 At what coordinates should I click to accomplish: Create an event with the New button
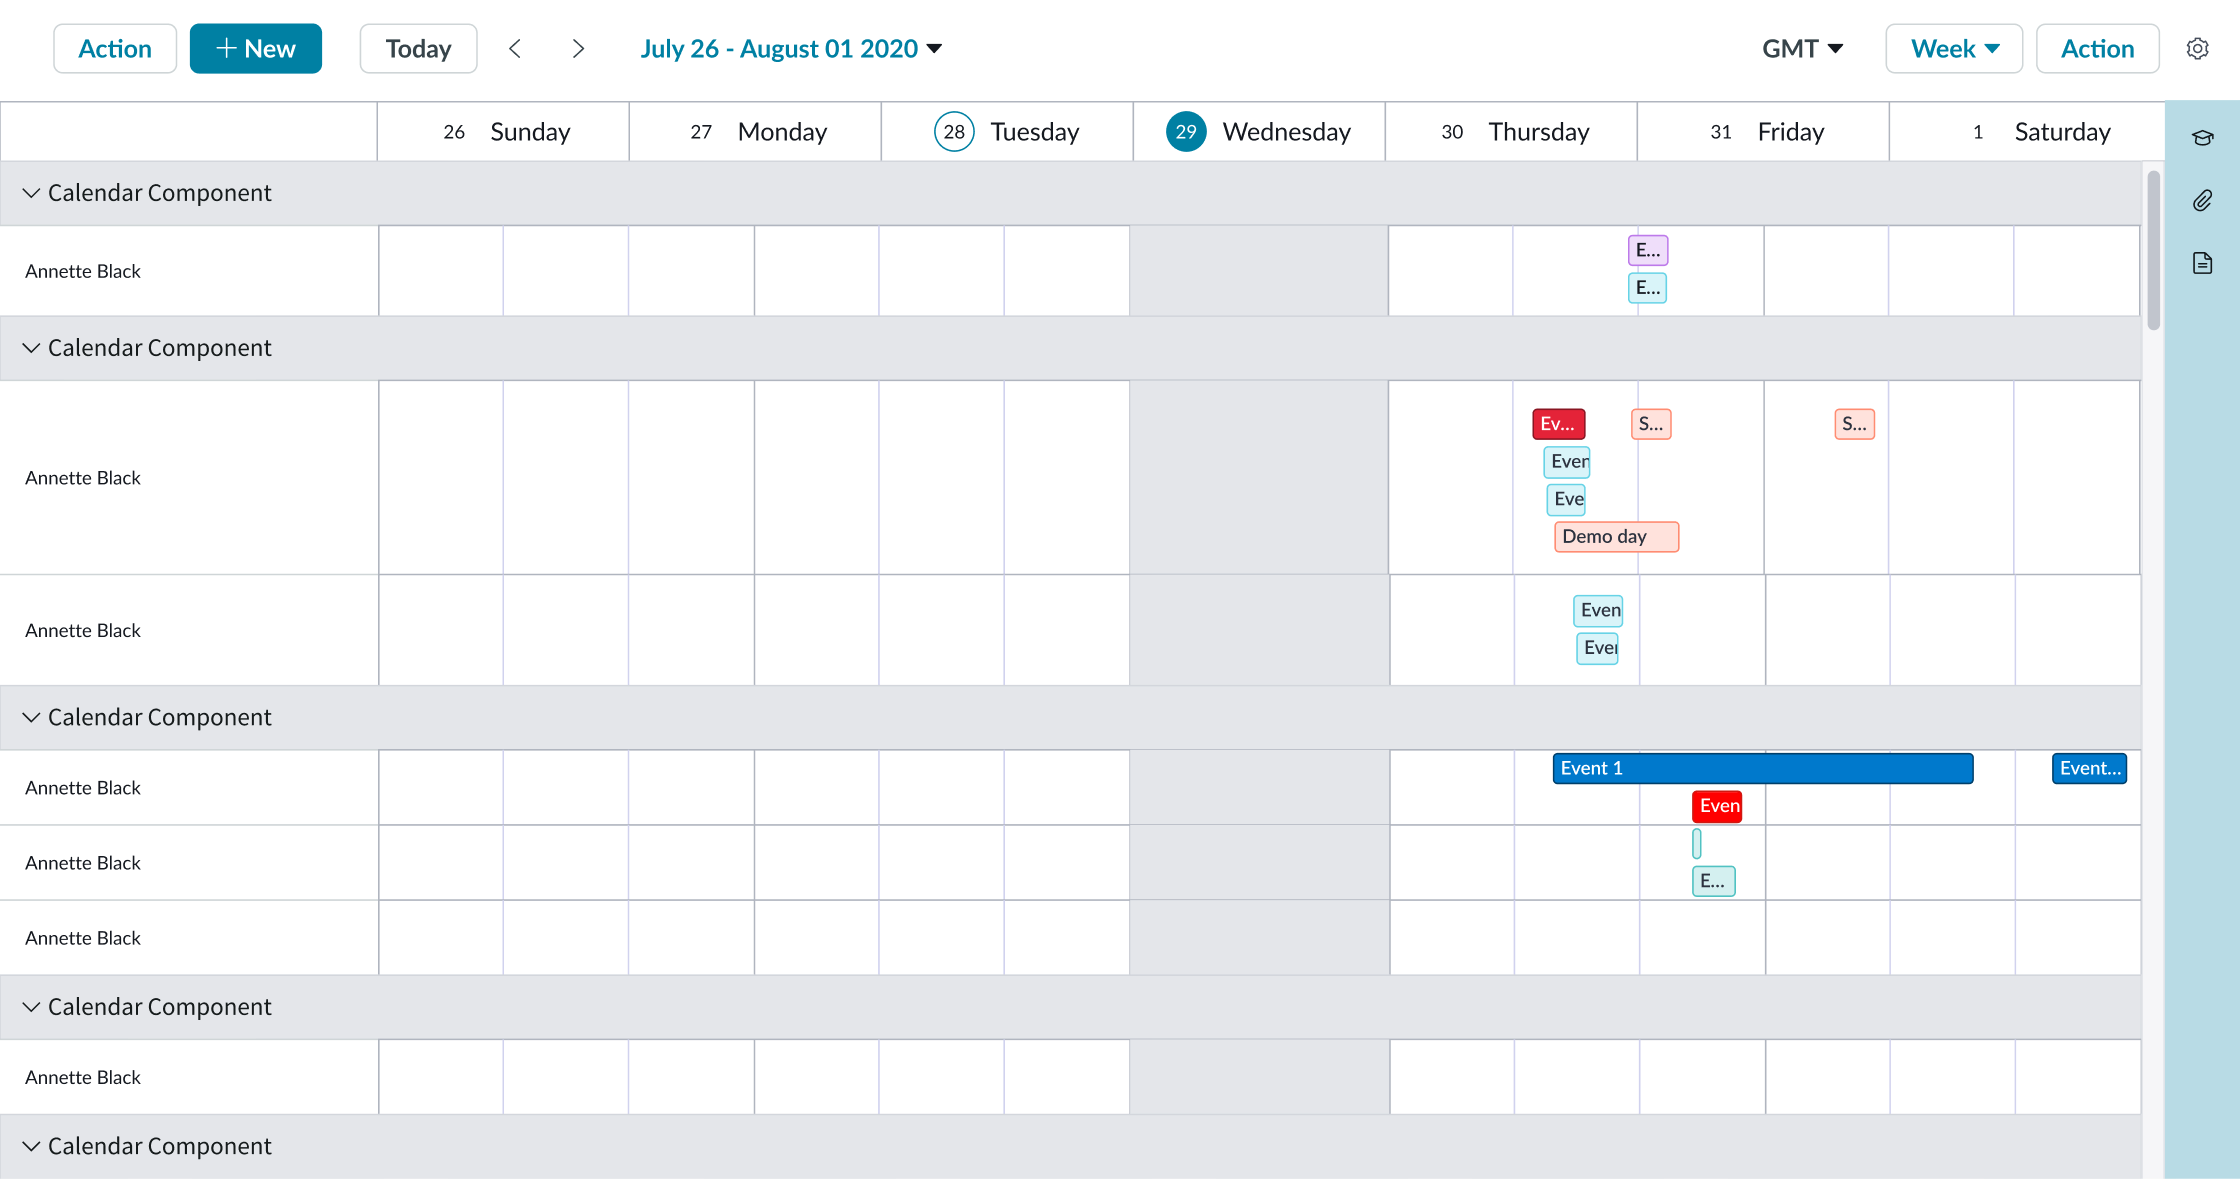(x=255, y=48)
